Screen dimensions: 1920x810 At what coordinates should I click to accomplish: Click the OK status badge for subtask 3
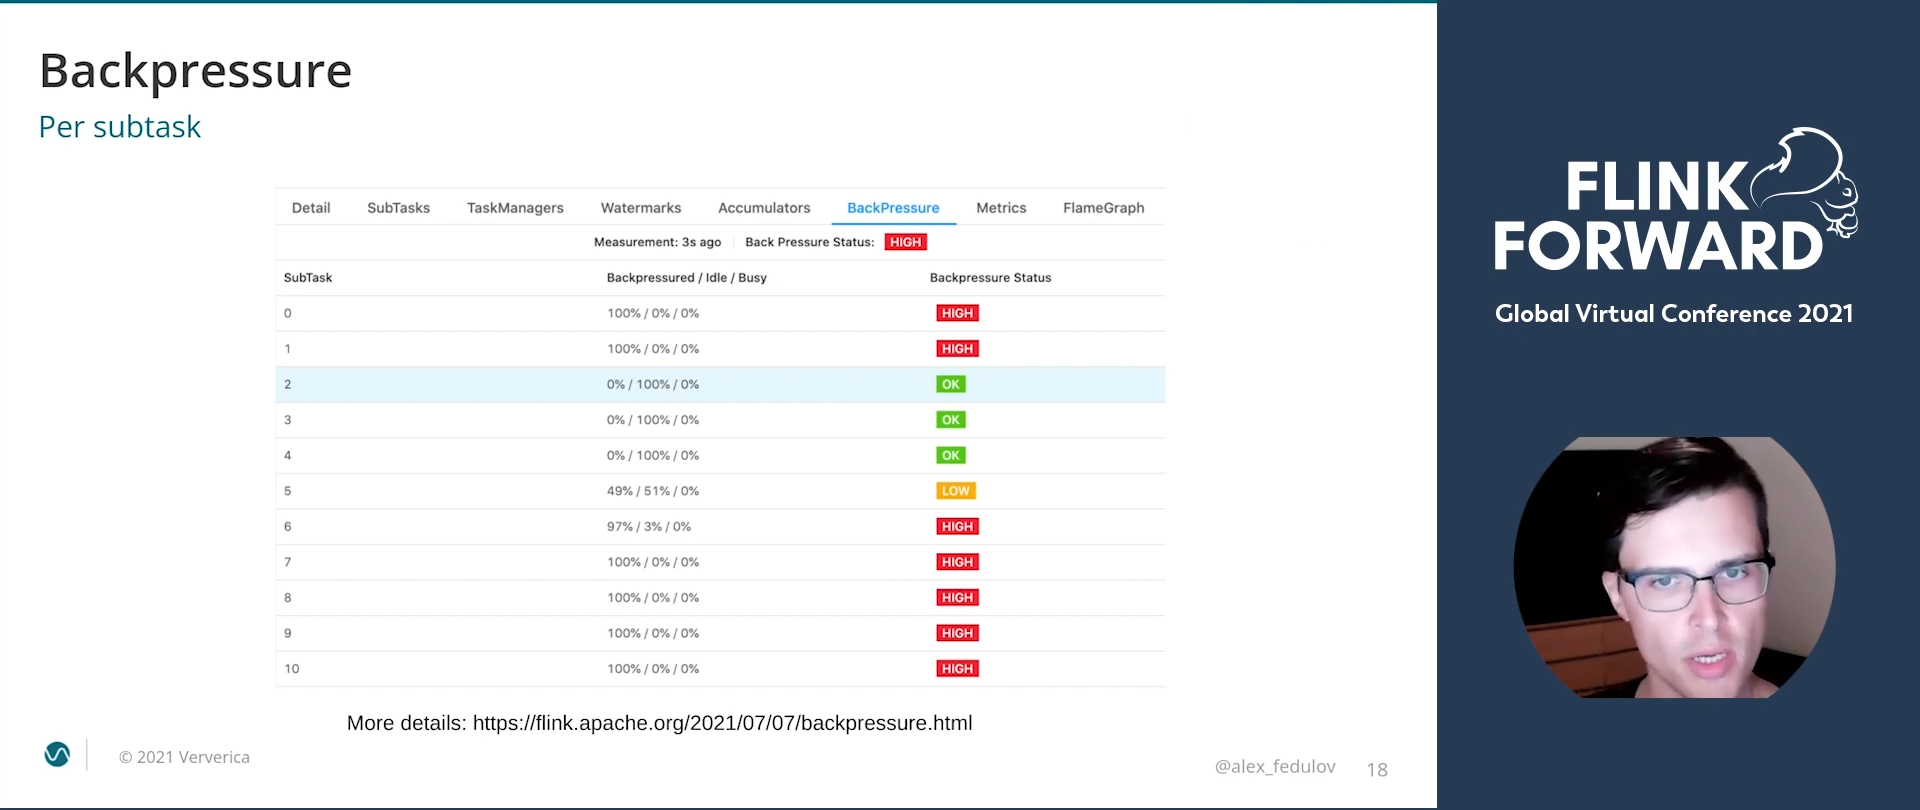(951, 420)
